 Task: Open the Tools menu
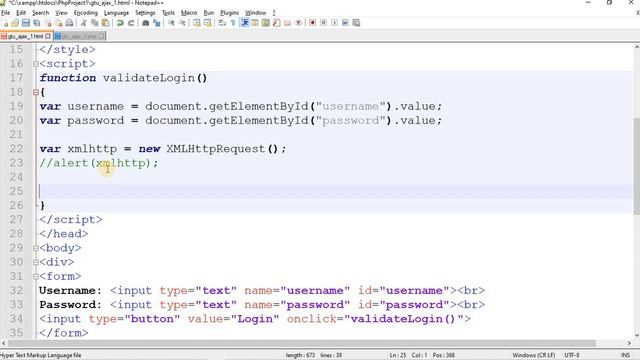168,13
